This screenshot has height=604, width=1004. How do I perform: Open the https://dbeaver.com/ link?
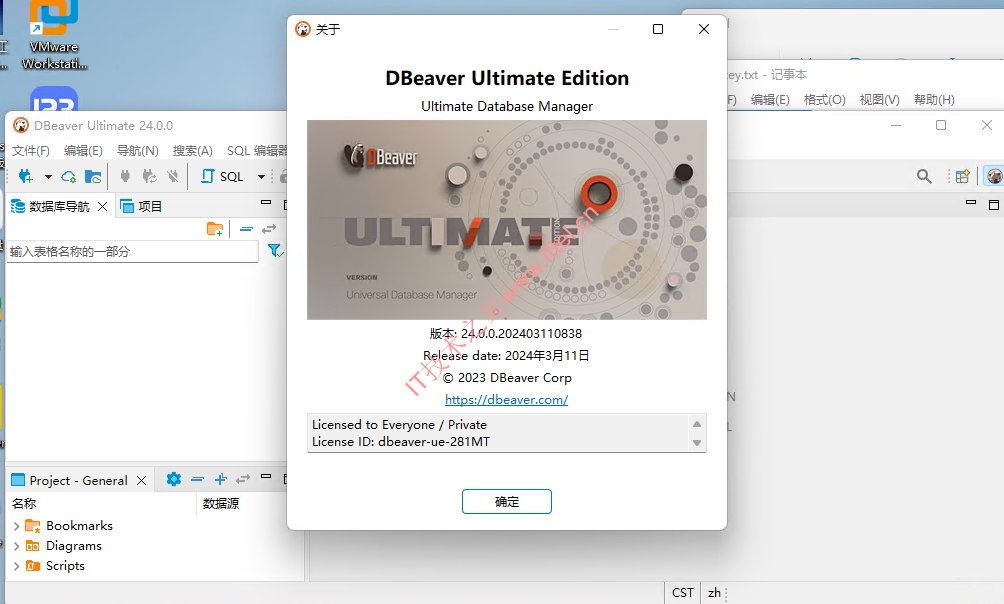pyautogui.click(x=506, y=400)
